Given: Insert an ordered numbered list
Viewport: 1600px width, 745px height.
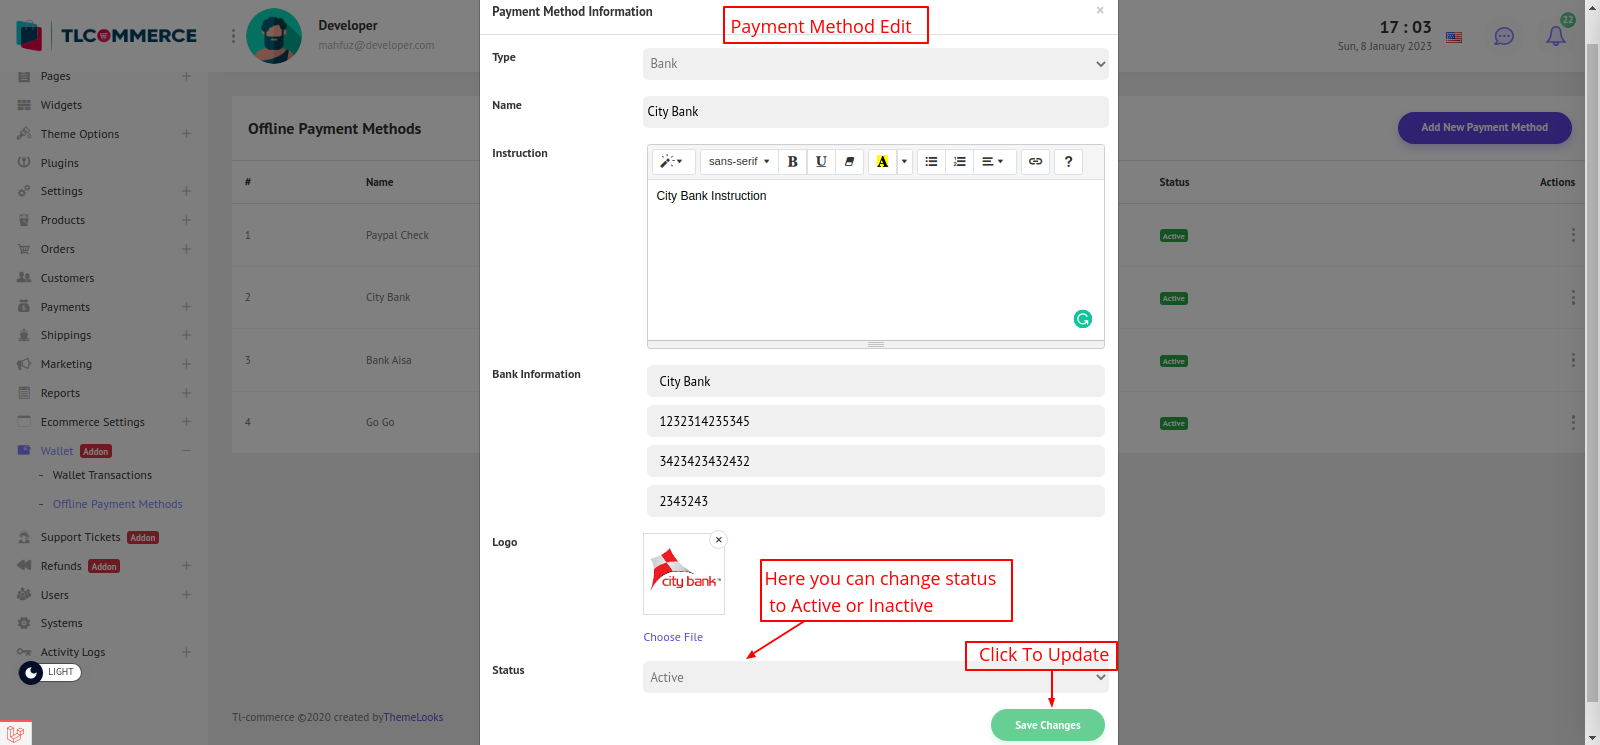Looking at the screenshot, I should coord(959,162).
